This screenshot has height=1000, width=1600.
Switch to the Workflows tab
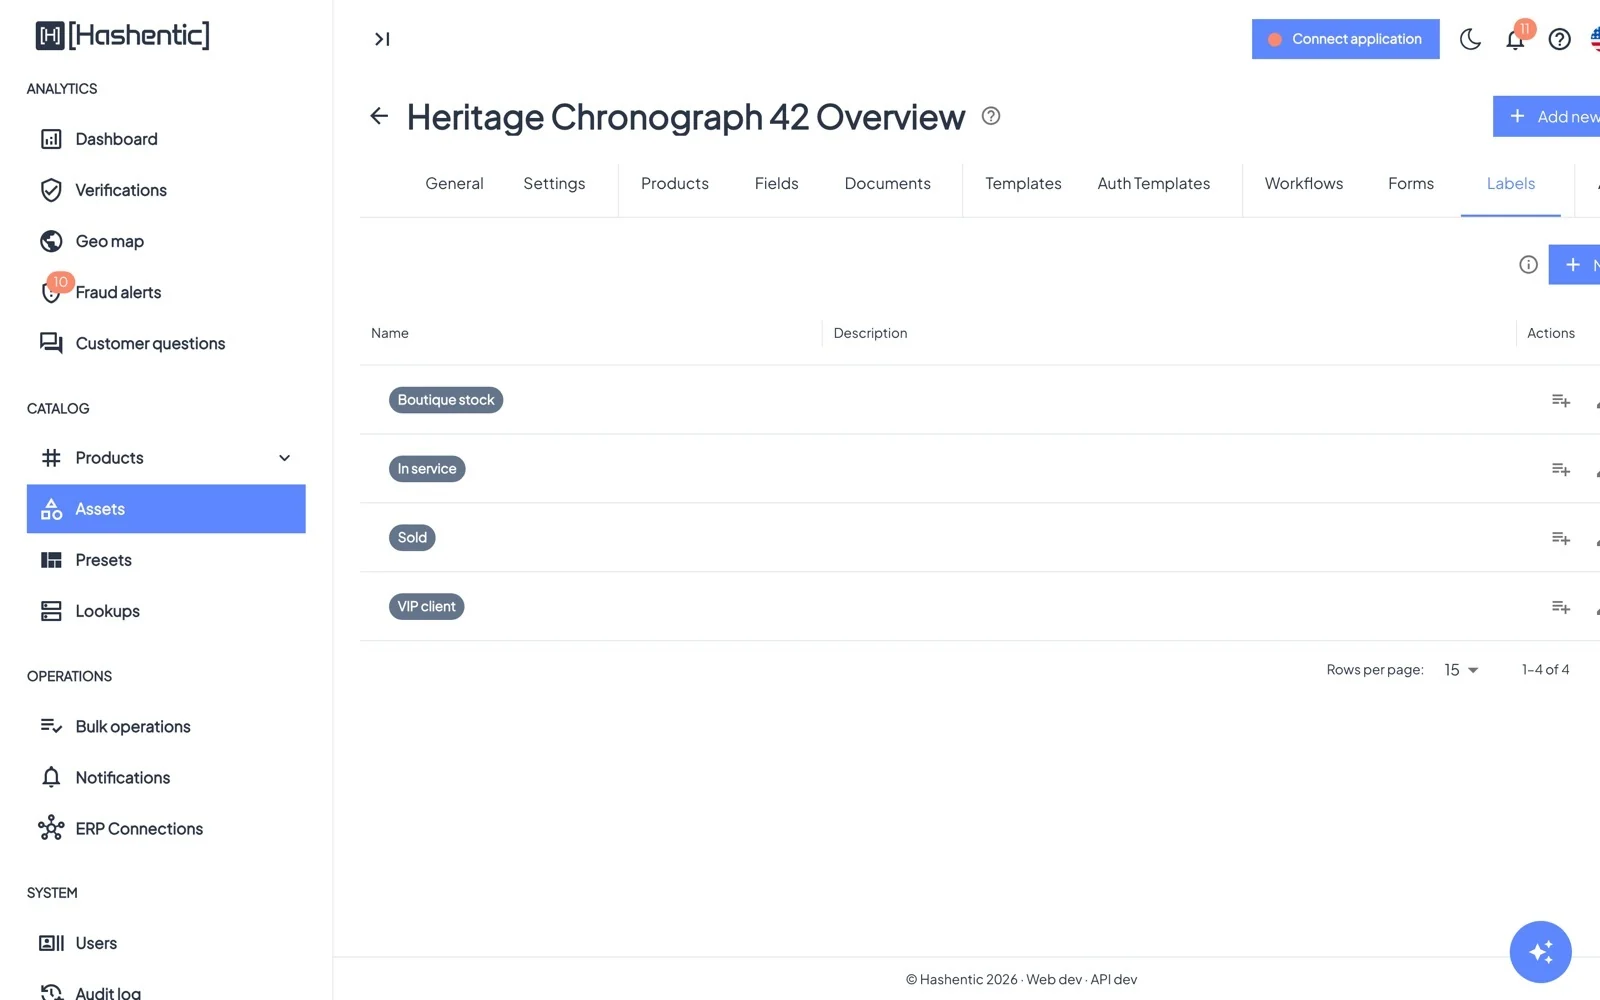[x=1303, y=184]
